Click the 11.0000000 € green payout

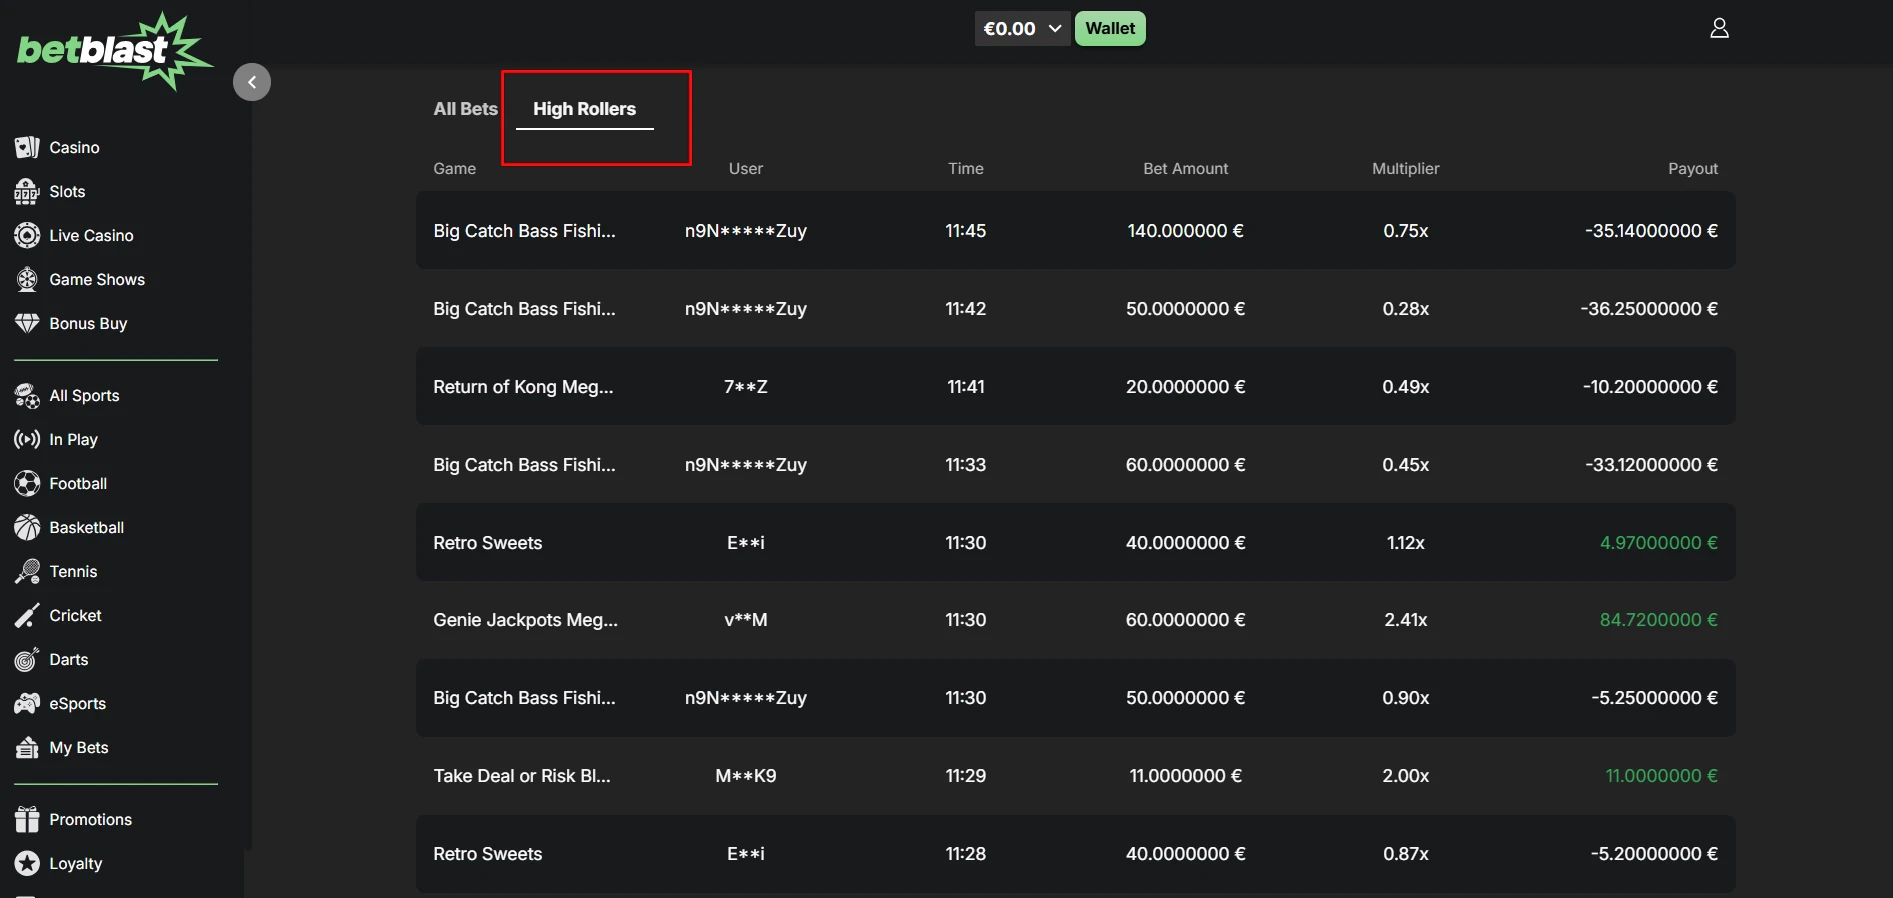tap(1662, 776)
